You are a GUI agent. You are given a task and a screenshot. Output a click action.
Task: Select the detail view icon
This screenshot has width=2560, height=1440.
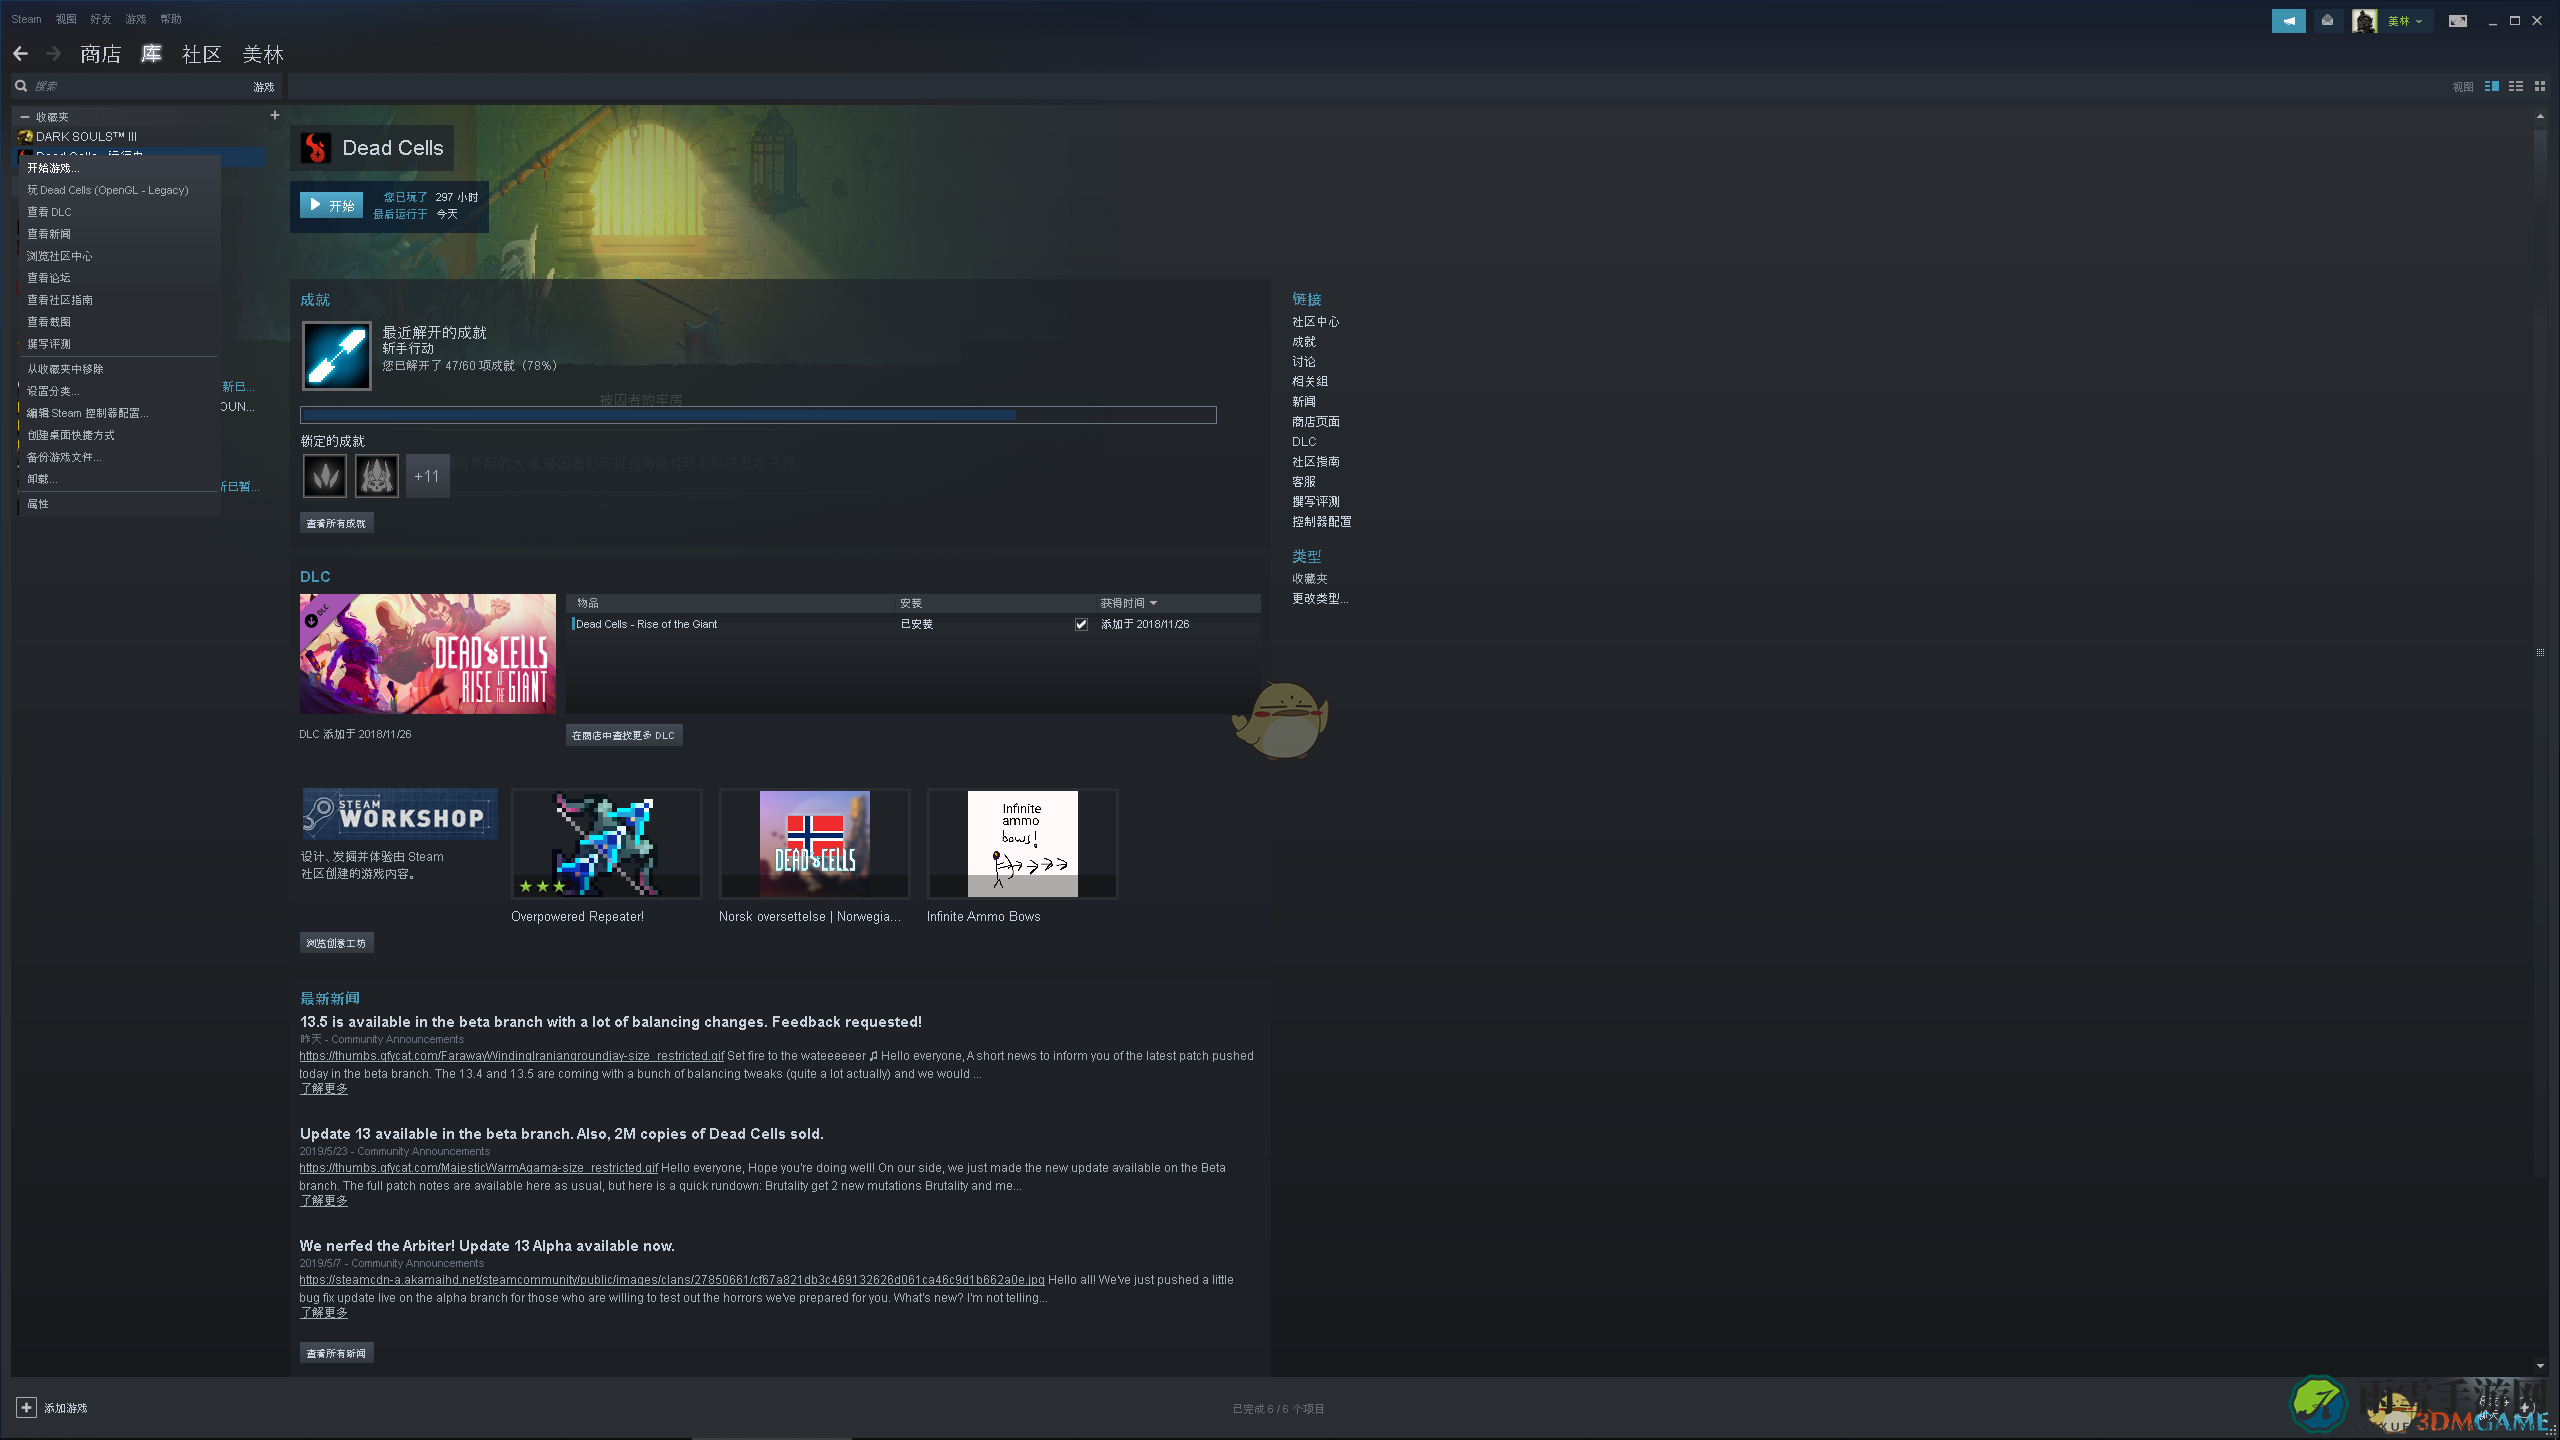[2491, 86]
